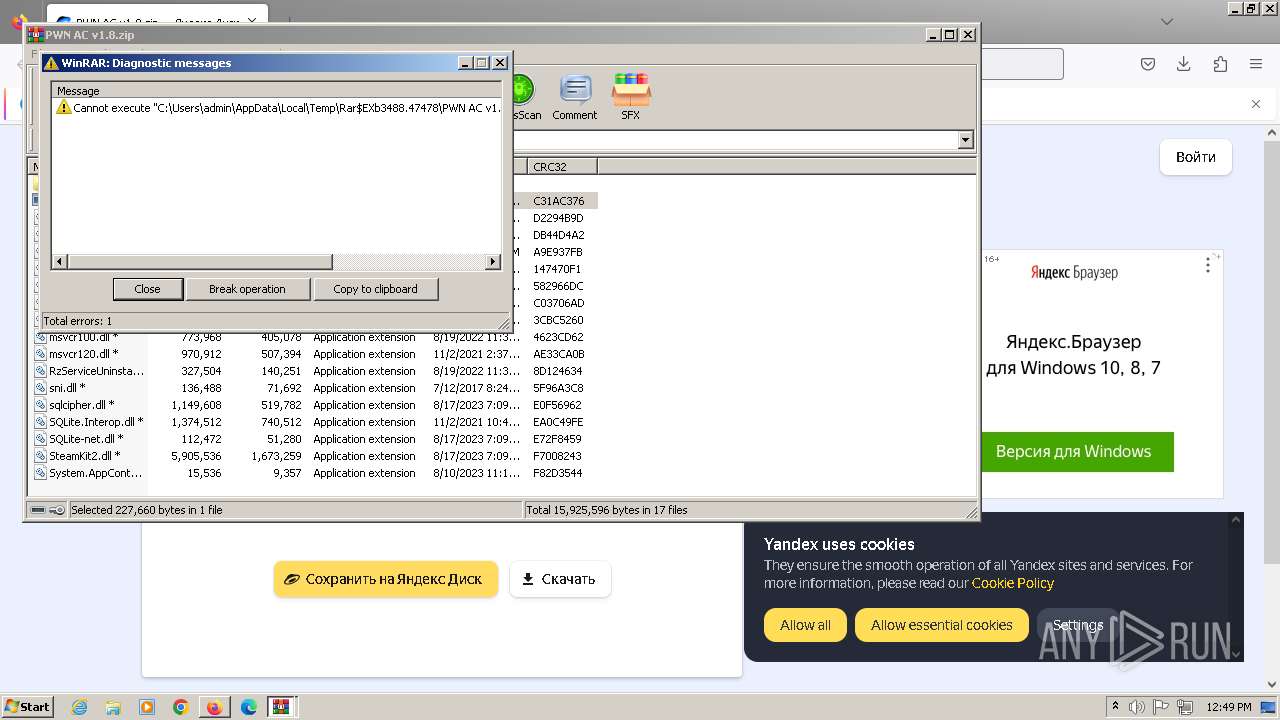Click the network tray icon
Viewport: 1280px width, 720px height.
coord(1185,707)
